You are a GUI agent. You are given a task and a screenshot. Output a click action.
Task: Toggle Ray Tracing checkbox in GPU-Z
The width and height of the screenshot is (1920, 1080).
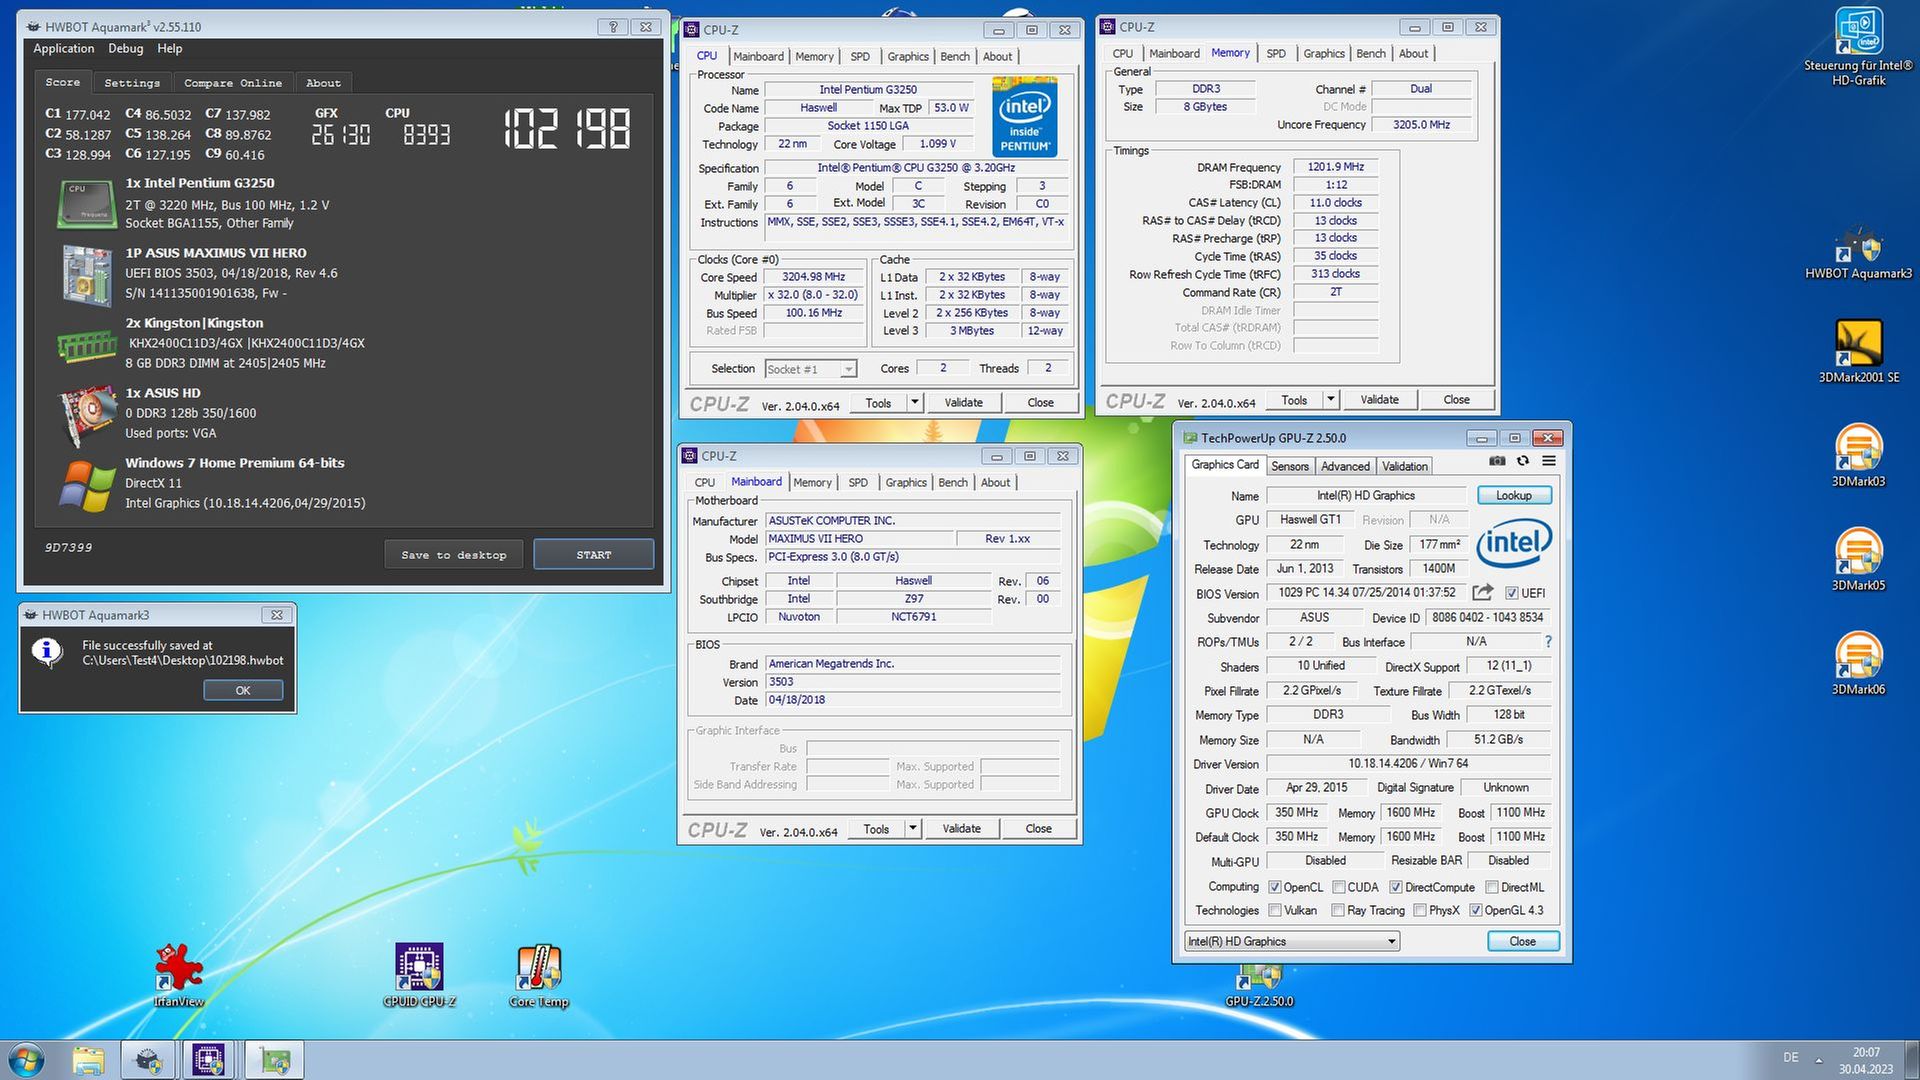tap(1338, 910)
